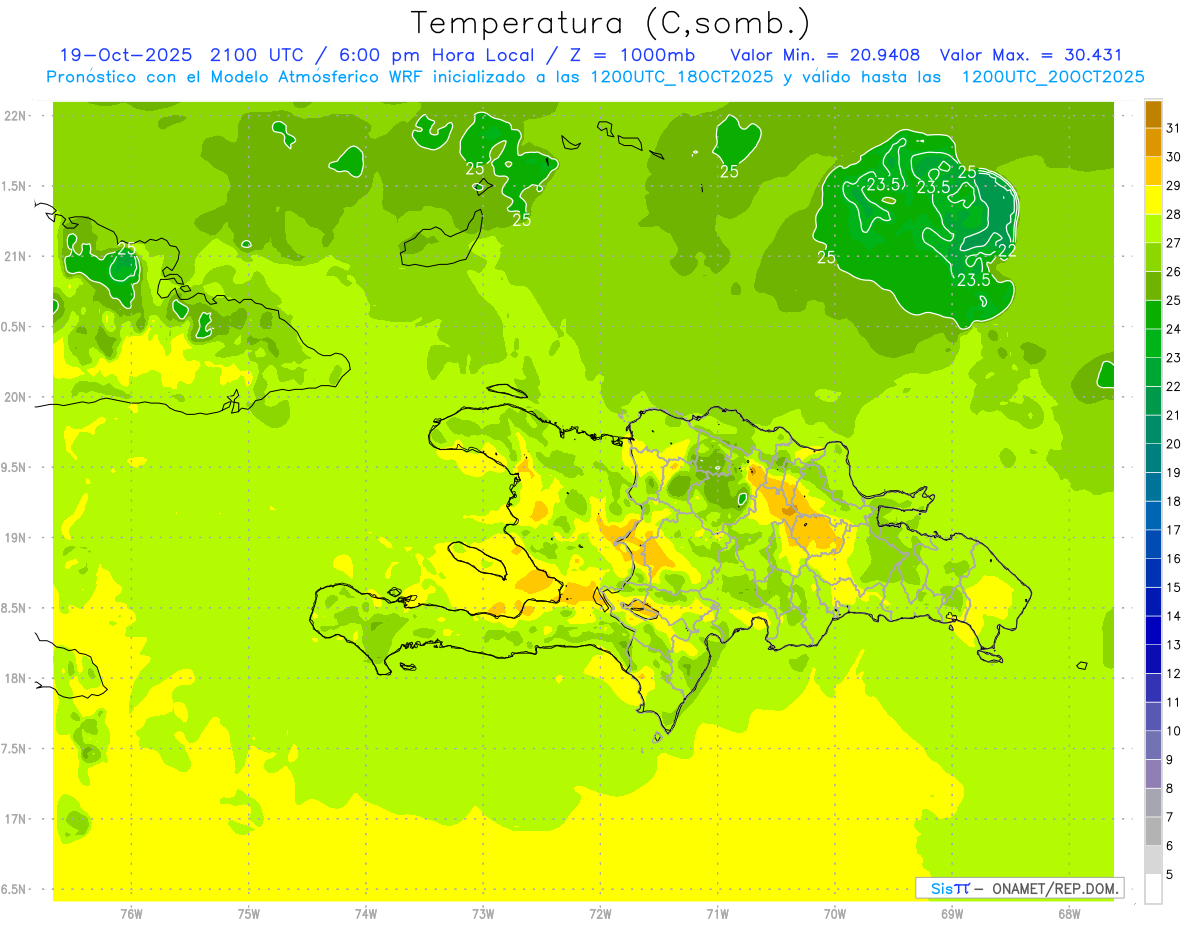Choose the gray legend swatch between 7 and 8
The width and height of the screenshot is (1200, 927).
pyautogui.click(x=1153, y=803)
